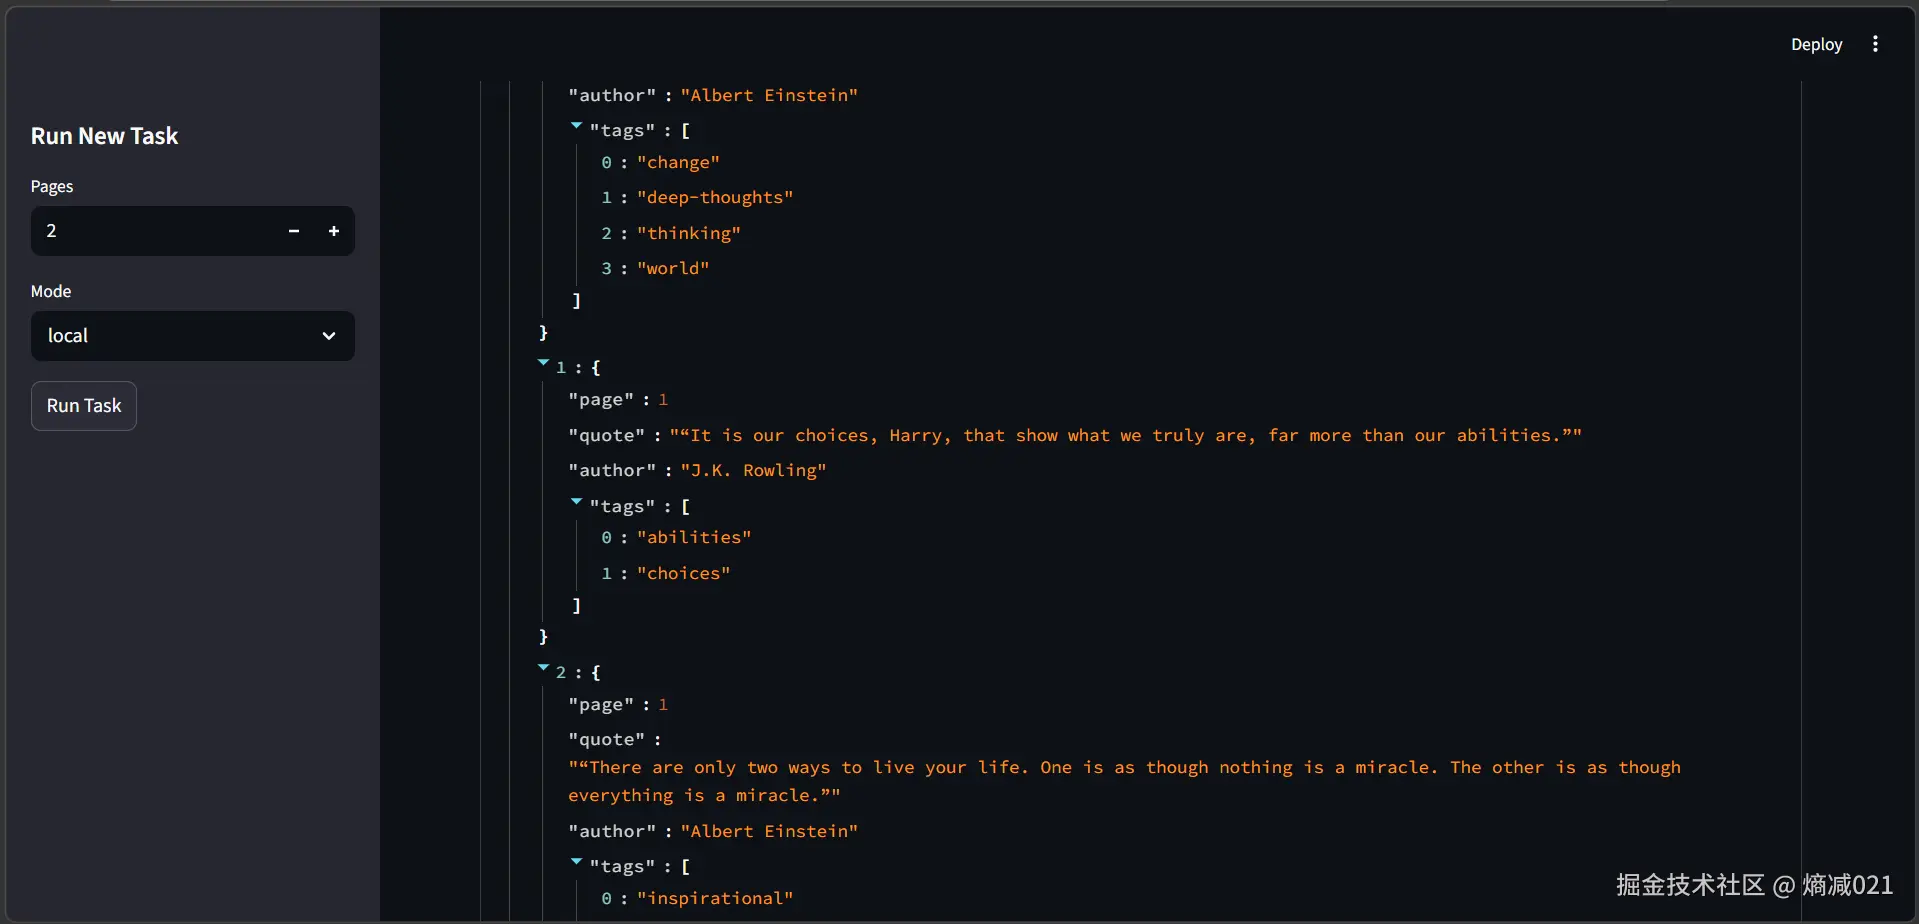
Task: Click the Run New Task heading
Action: pyautogui.click(x=105, y=136)
